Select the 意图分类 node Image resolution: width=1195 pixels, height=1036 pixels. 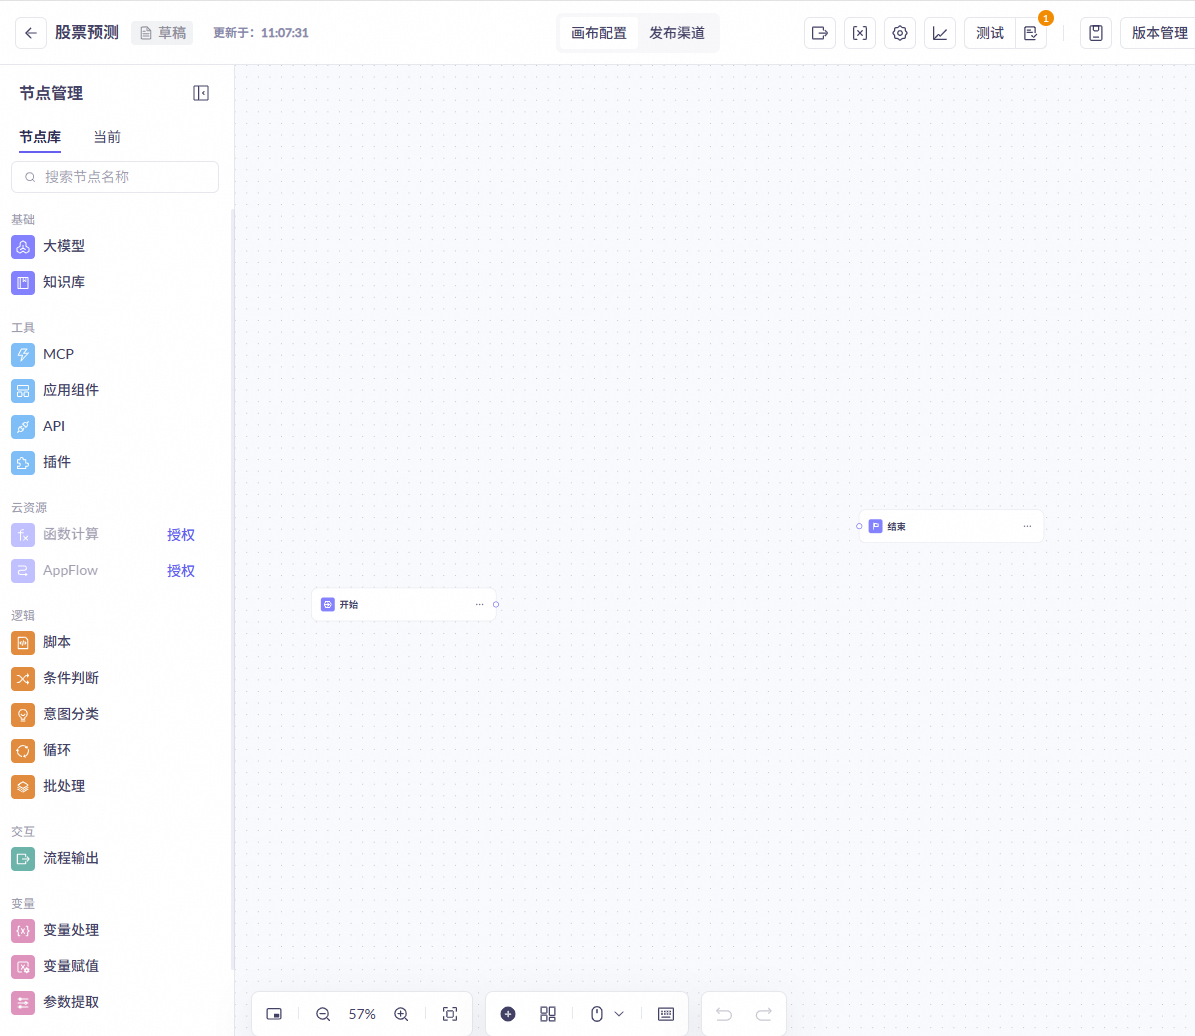(55, 714)
